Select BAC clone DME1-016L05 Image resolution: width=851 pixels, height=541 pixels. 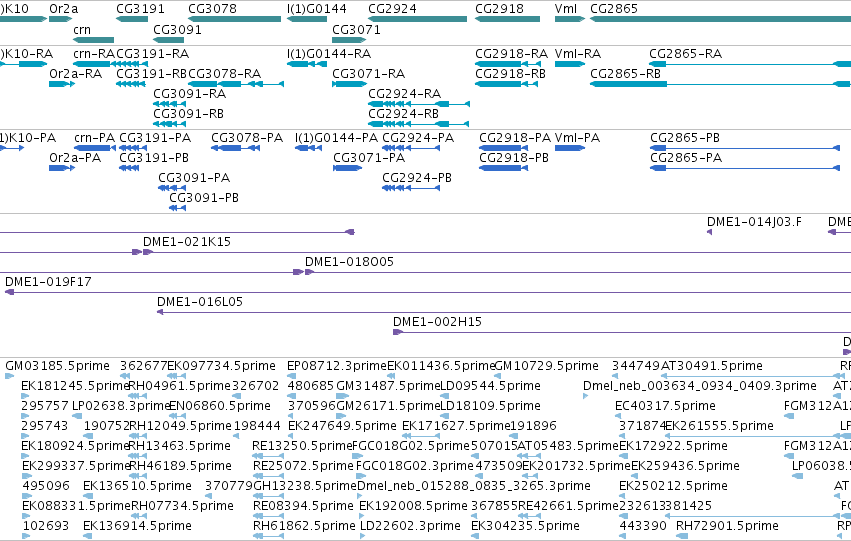pos(200,302)
